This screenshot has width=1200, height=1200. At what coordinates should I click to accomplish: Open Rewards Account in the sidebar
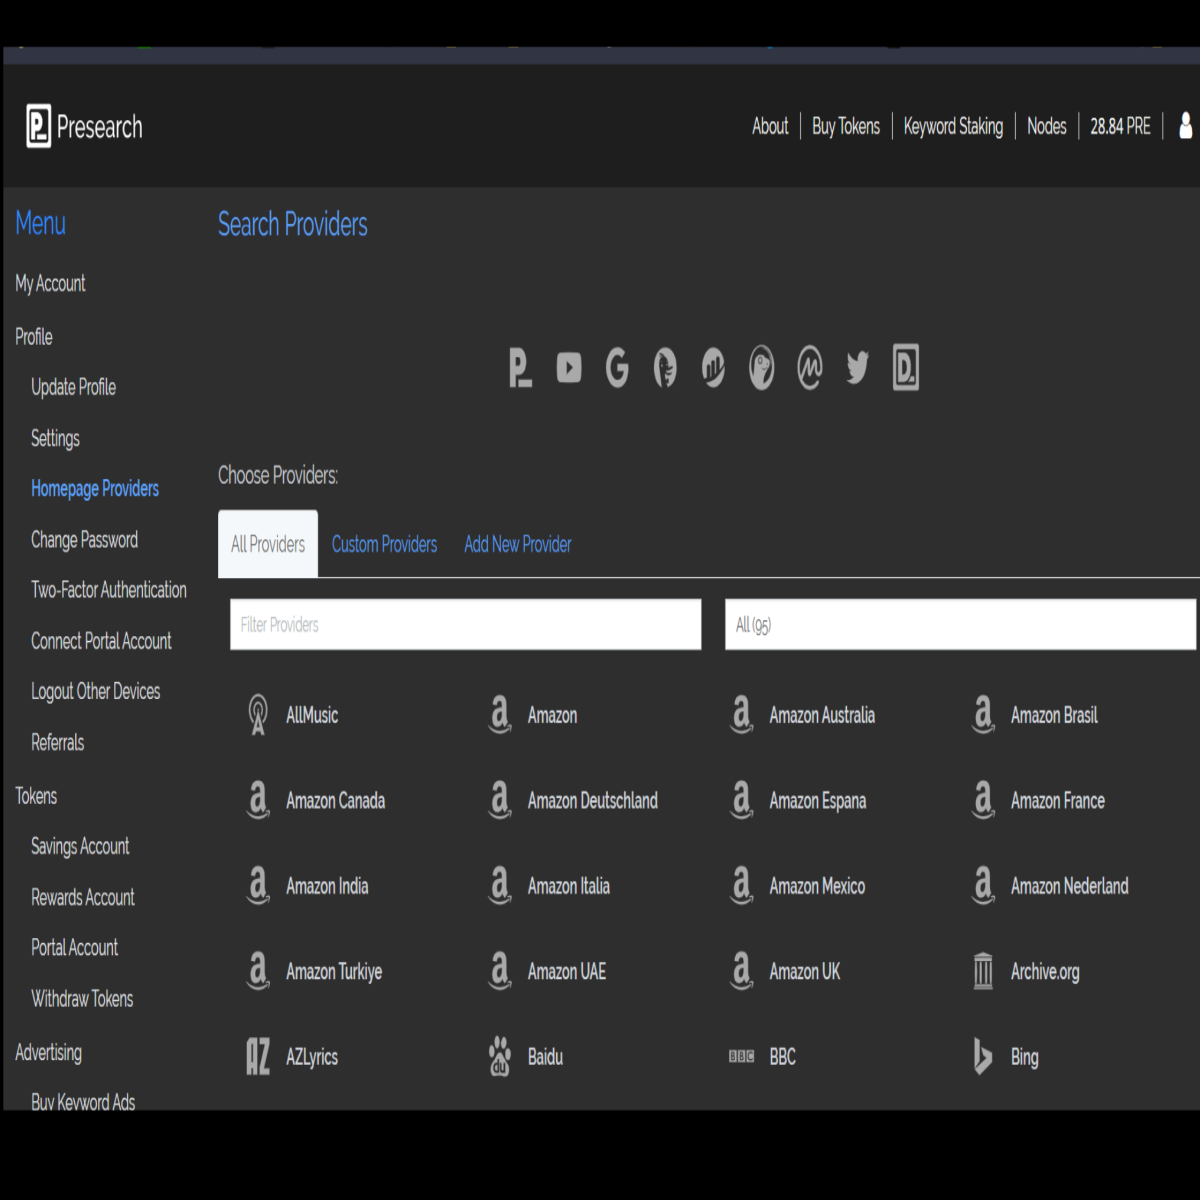(82, 897)
